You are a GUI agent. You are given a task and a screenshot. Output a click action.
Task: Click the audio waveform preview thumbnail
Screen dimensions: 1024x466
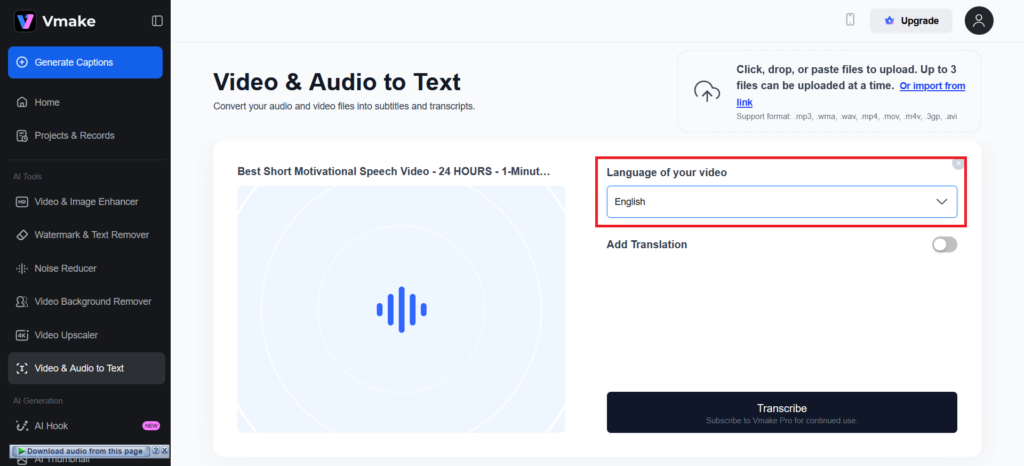pyautogui.click(x=401, y=309)
